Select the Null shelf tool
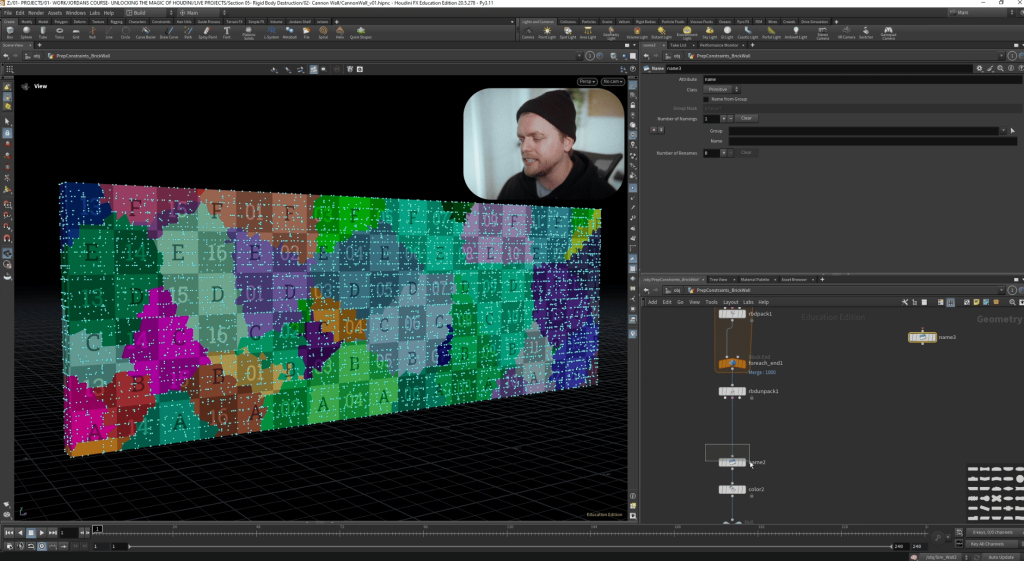 92,32
